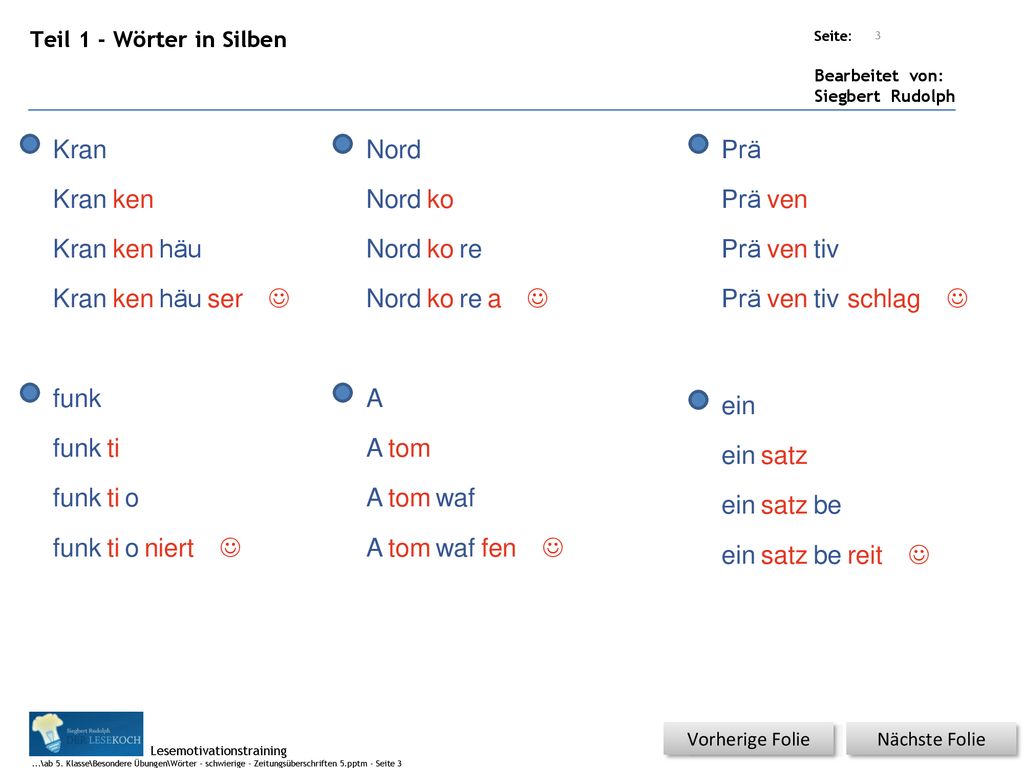Image resolution: width=1024 pixels, height=768 pixels.
Task: Click the smiley after Kran ken häu ser
Action: pyautogui.click(x=279, y=298)
